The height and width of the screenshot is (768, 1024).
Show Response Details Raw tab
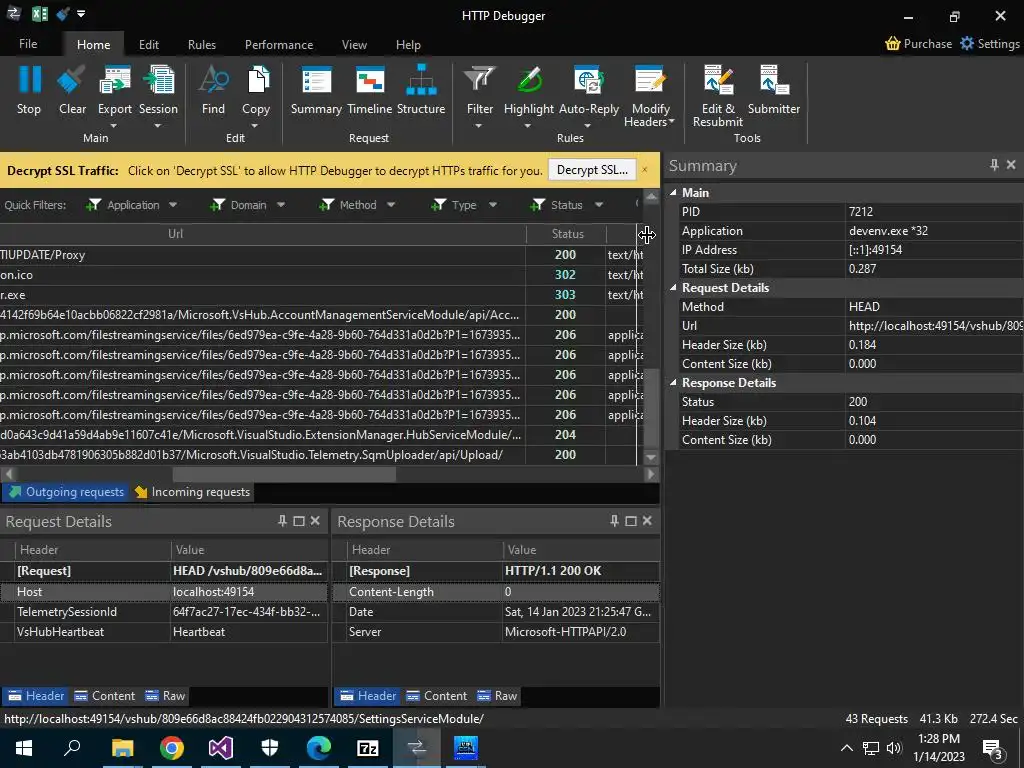(x=497, y=696)
